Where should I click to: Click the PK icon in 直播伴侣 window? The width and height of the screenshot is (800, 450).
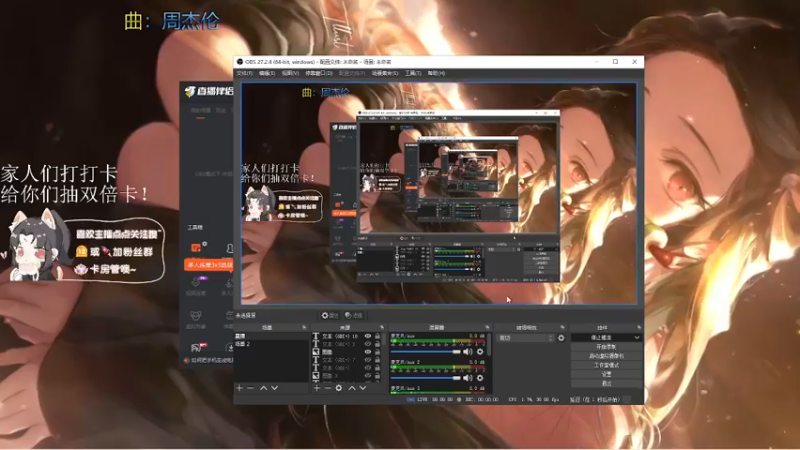pyautogui.click(x=196, y=348)
